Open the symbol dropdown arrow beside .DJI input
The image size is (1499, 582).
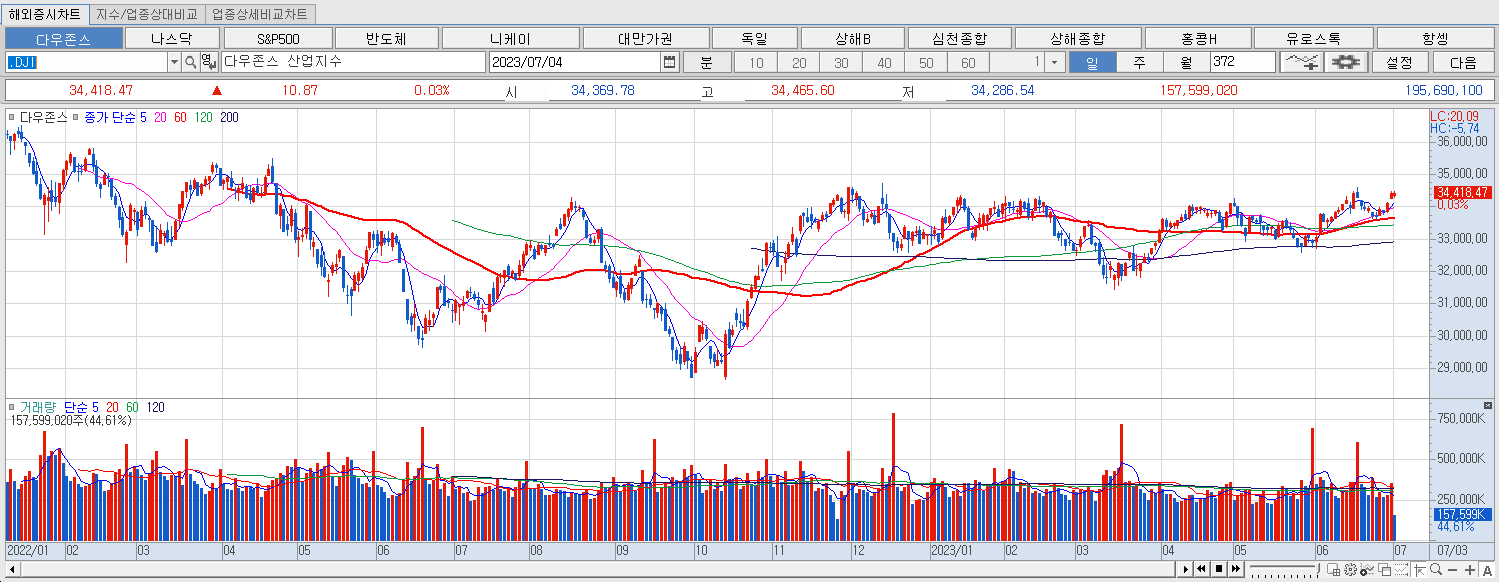[x=174, y=63]
